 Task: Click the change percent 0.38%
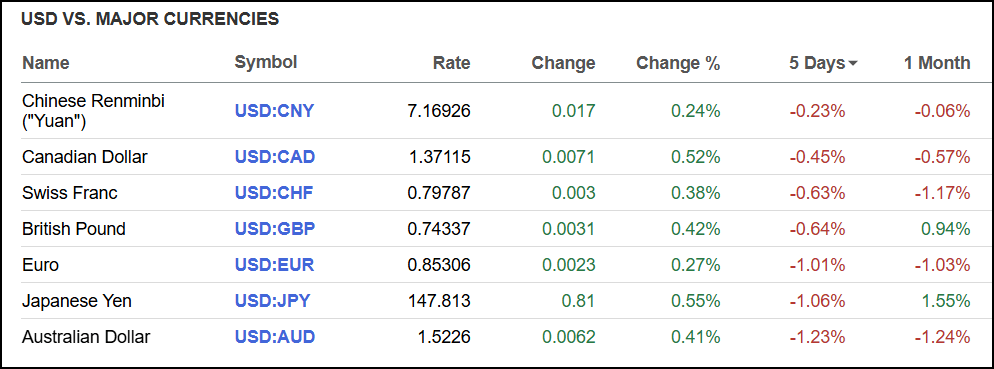pos(696,193)
